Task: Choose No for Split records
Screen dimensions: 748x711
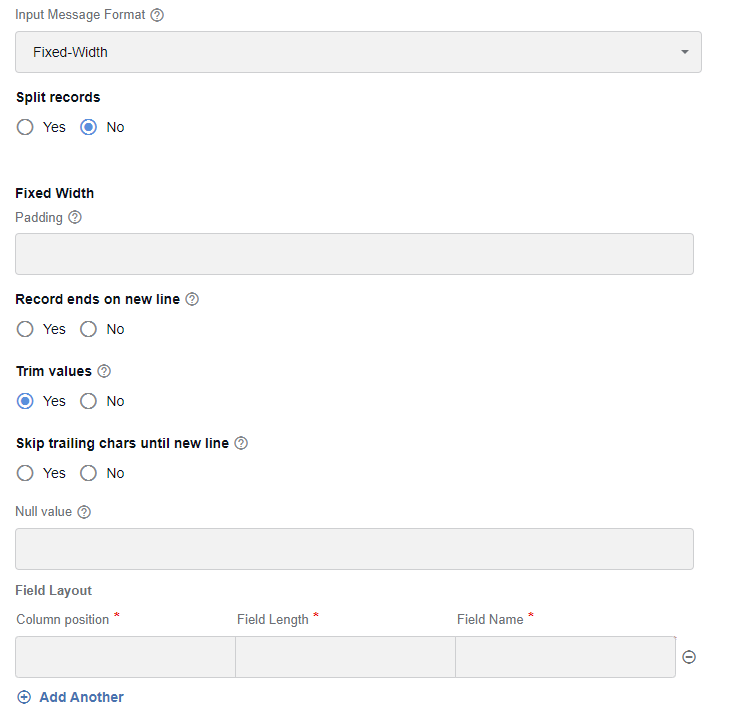Action: (88, 127)
